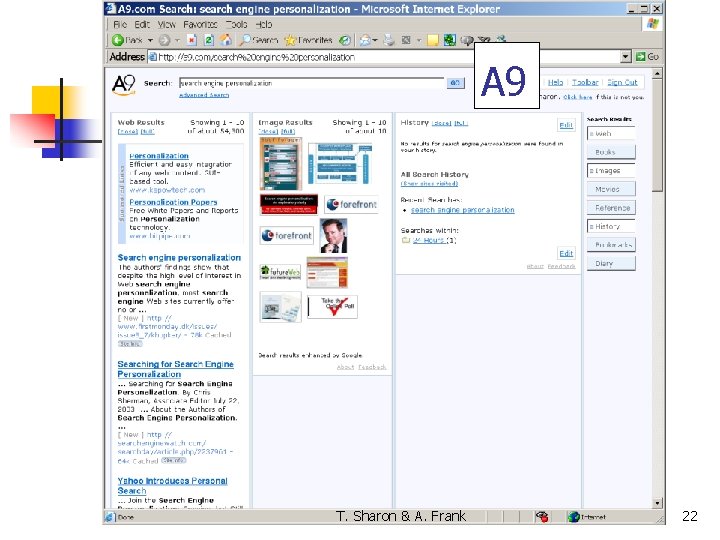
Task: Open 'Searching for Search Engine Personalization' result
Action: tap(175, 369)
